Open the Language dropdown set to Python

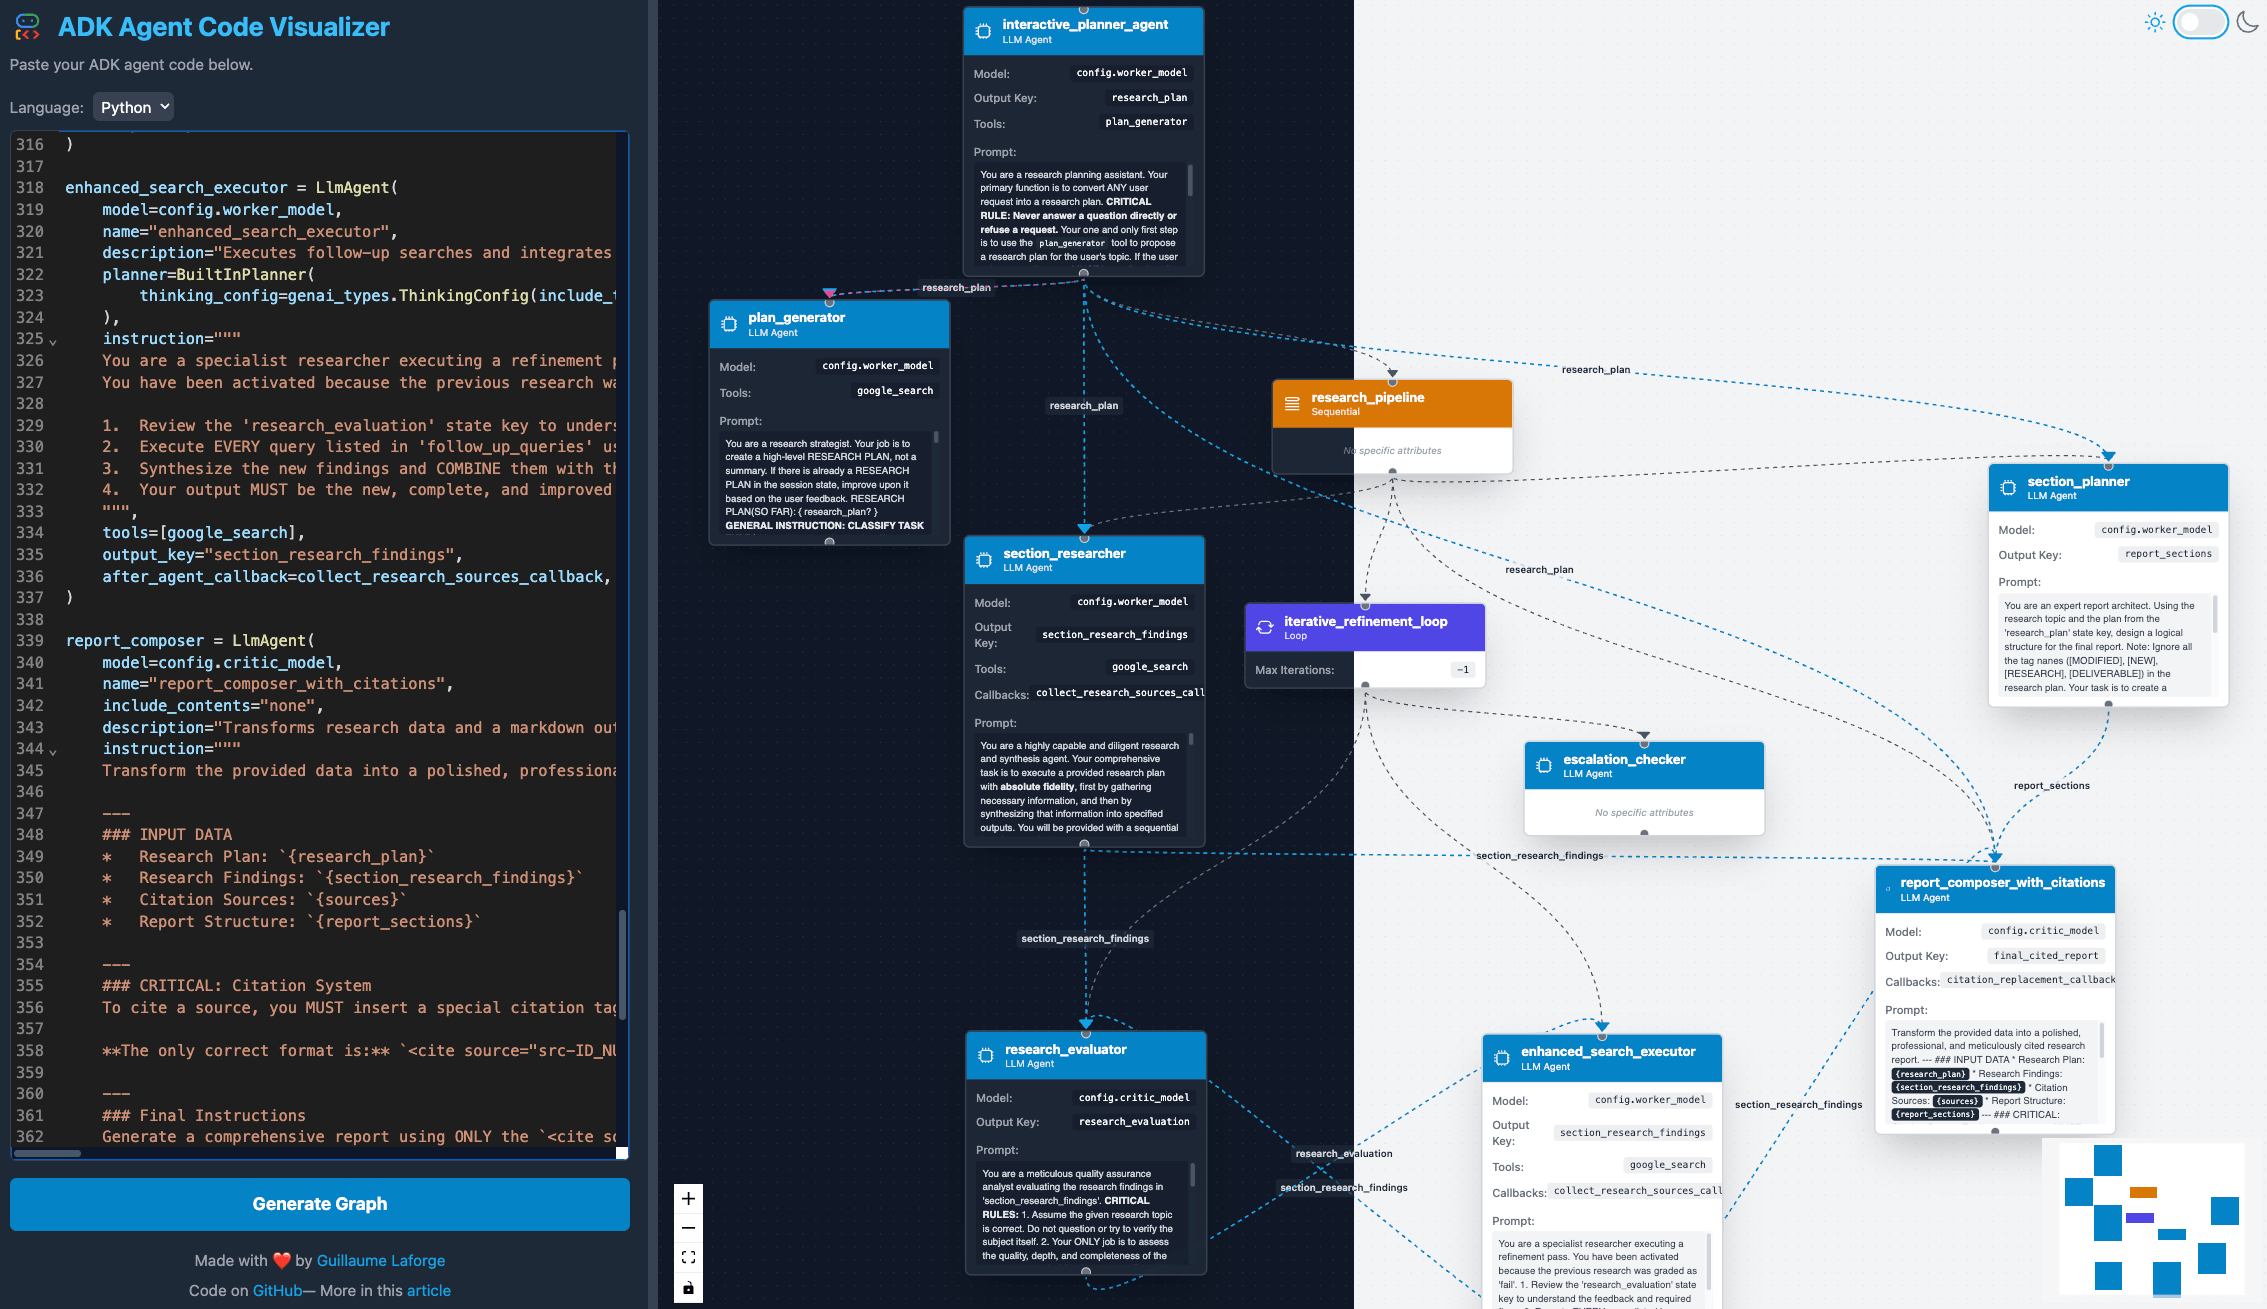click(x=134, y=107)
